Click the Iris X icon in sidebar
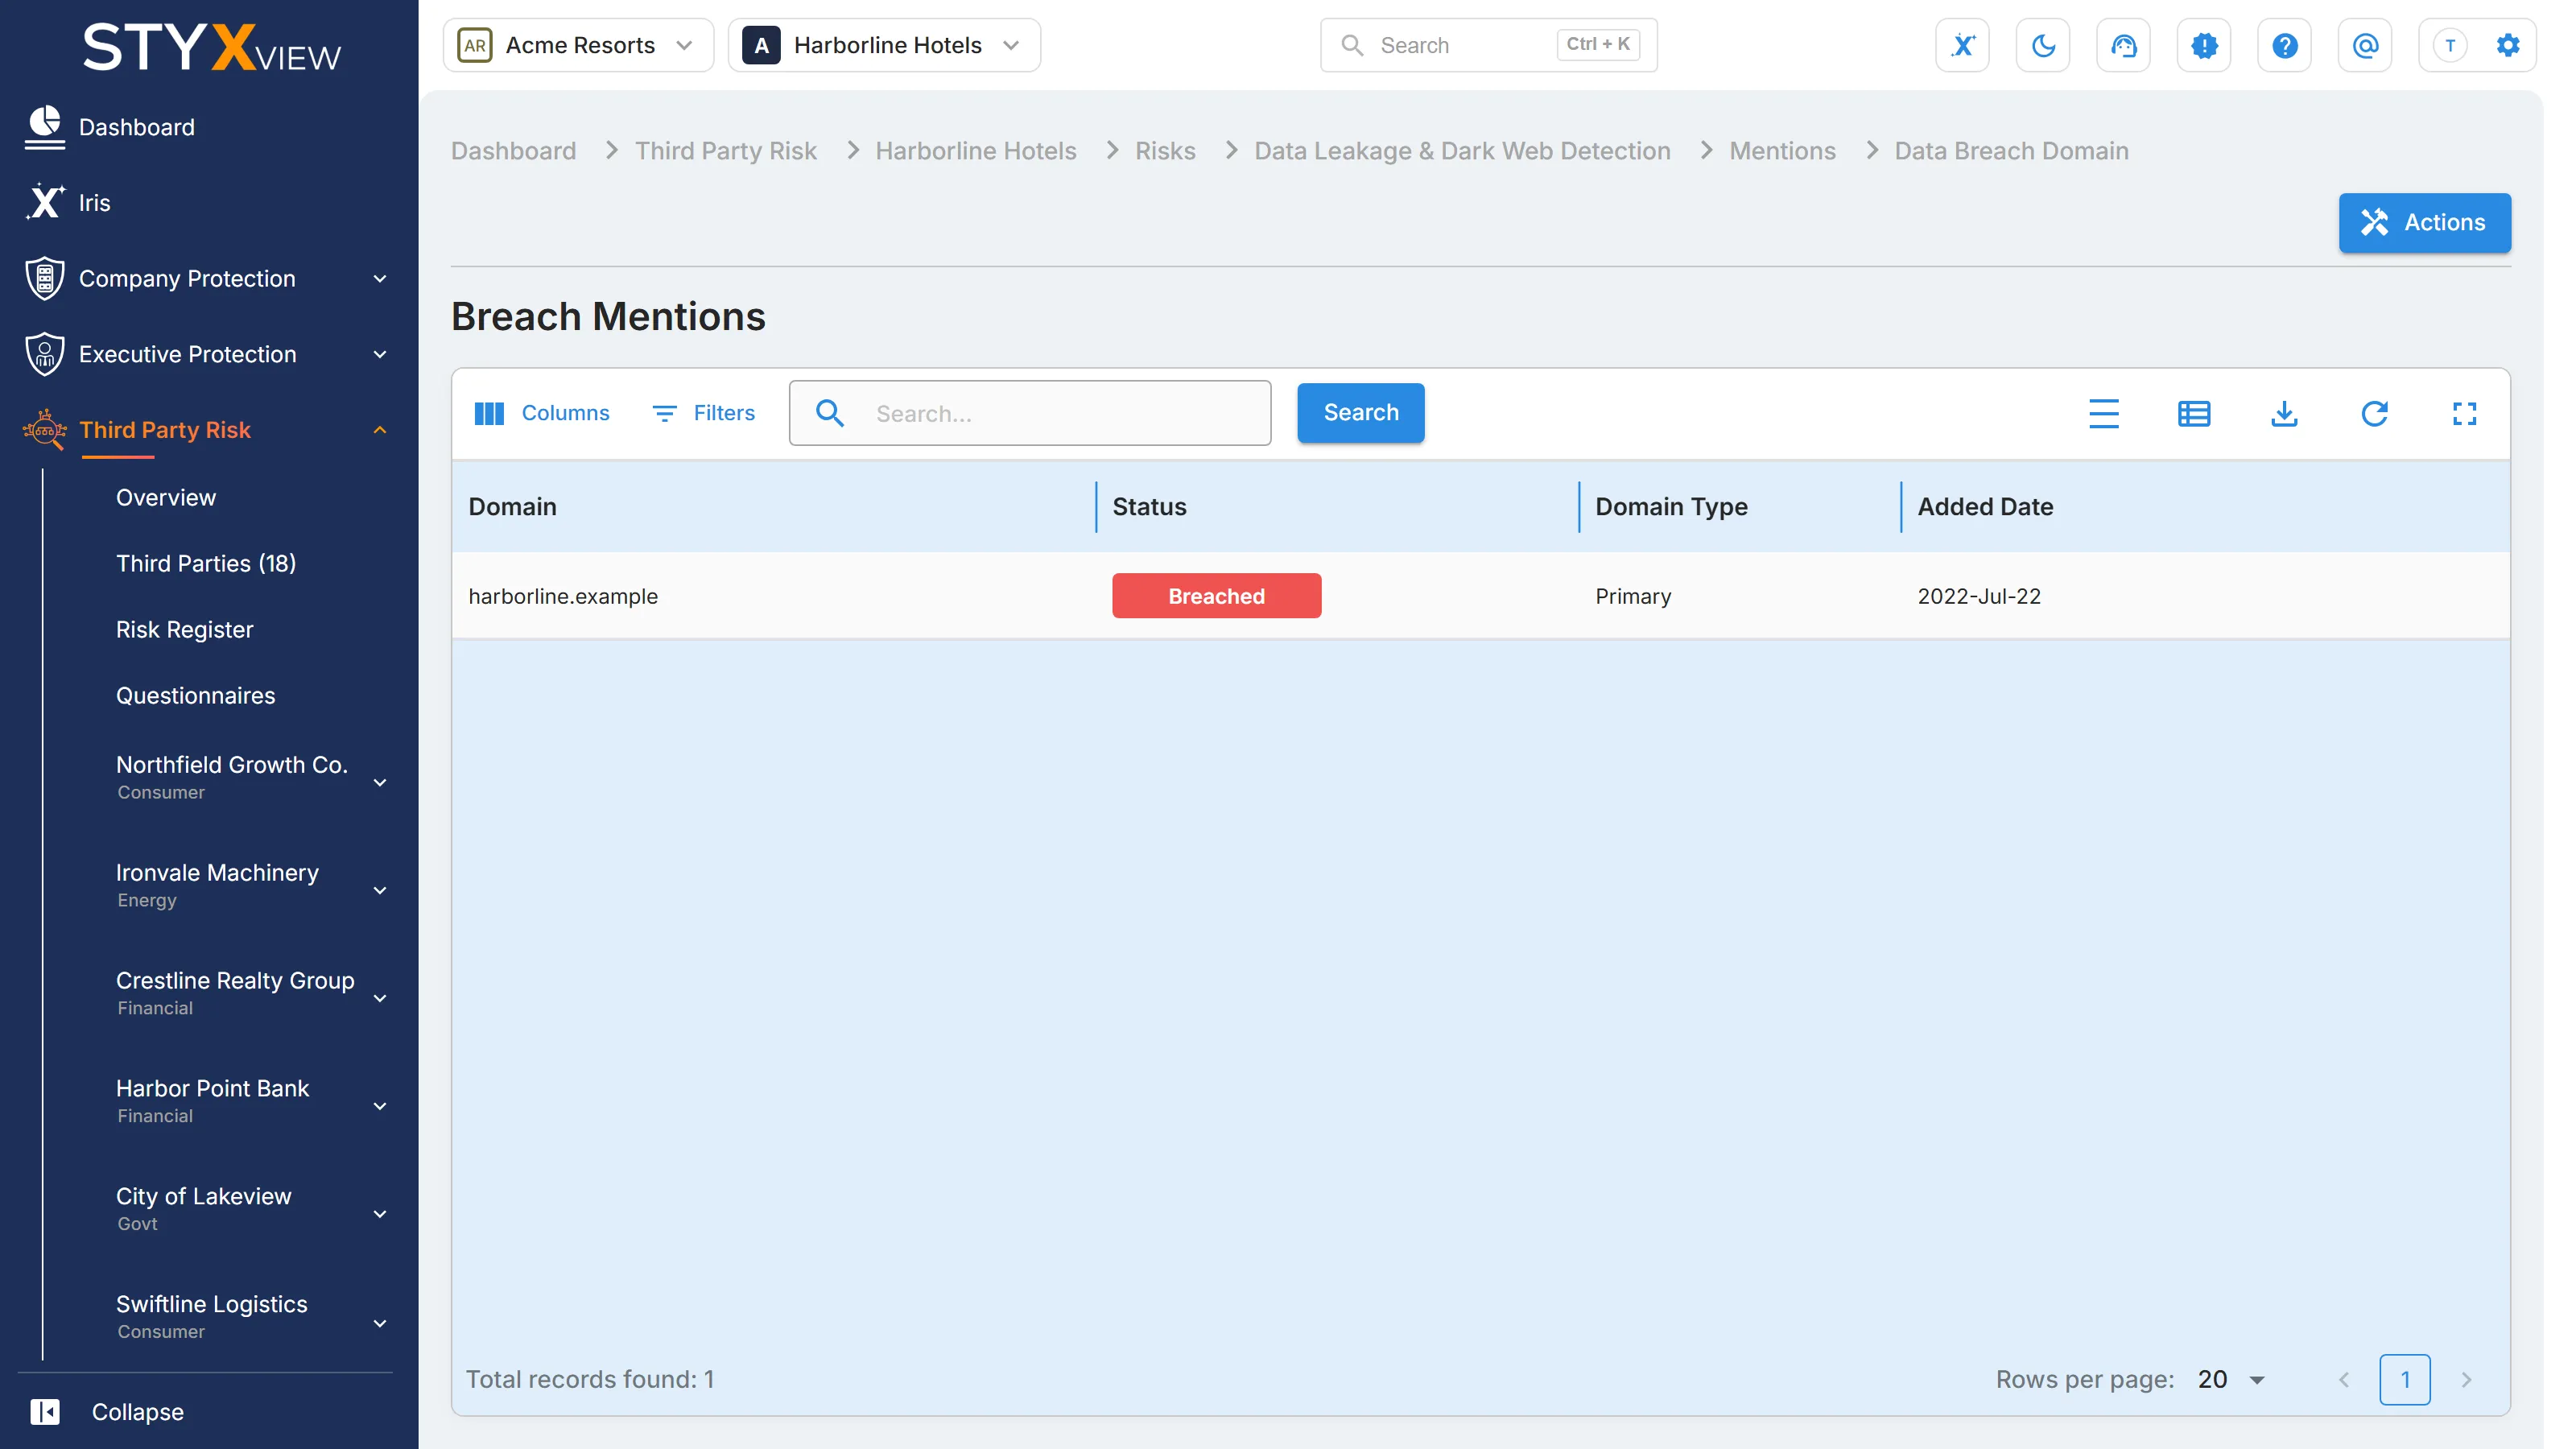The width and height of the screenshot is (2576, 1449). coord(44,202)
